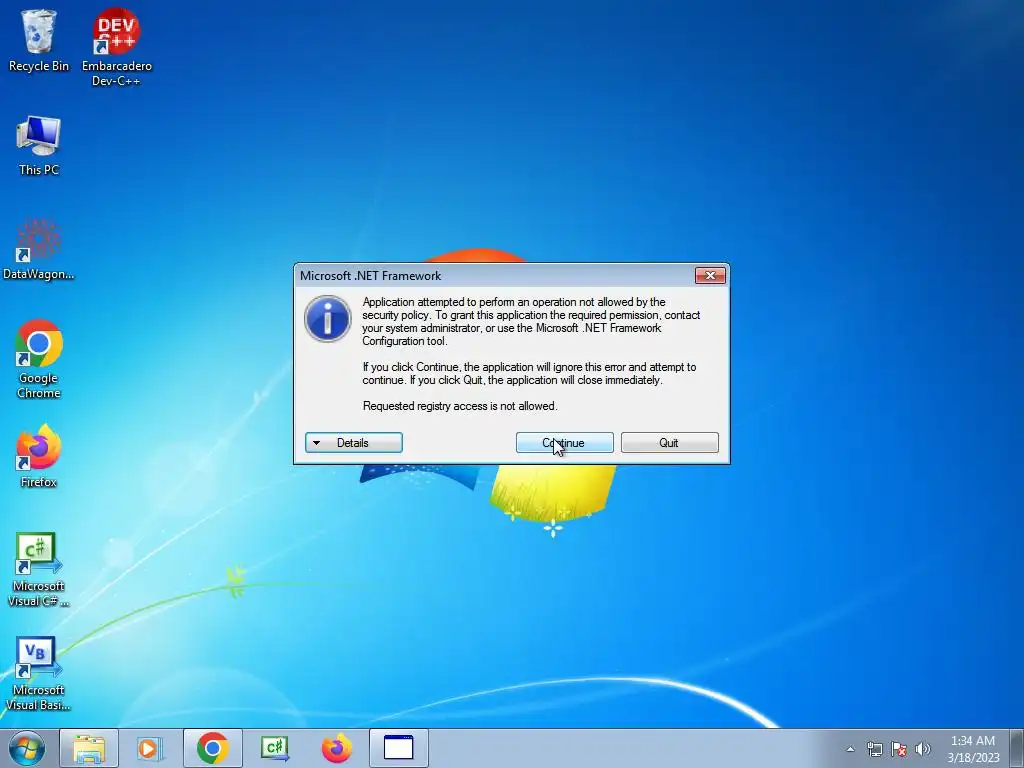The width and height of the screenshot is (1024, 768).
Task: Select the Google Chrome desktop shortcut
Action: pos(39,359)
